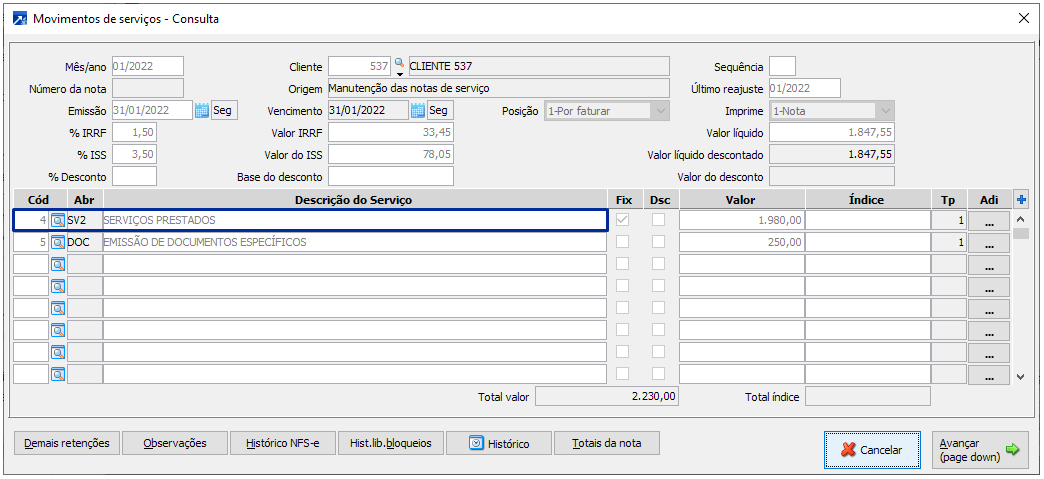Screen dimensions: 1044x479
Task: Click Avançar (page down) button
Action: click(980, 450)
